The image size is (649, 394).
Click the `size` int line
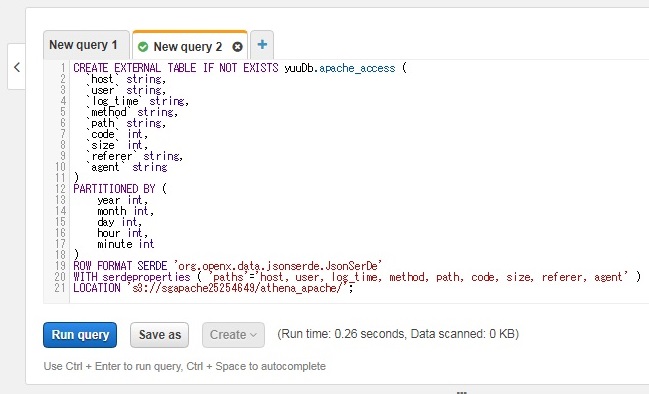[x=117, y=145]
